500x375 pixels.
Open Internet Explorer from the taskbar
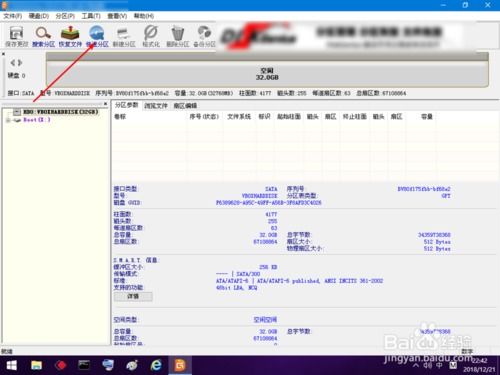156,365
